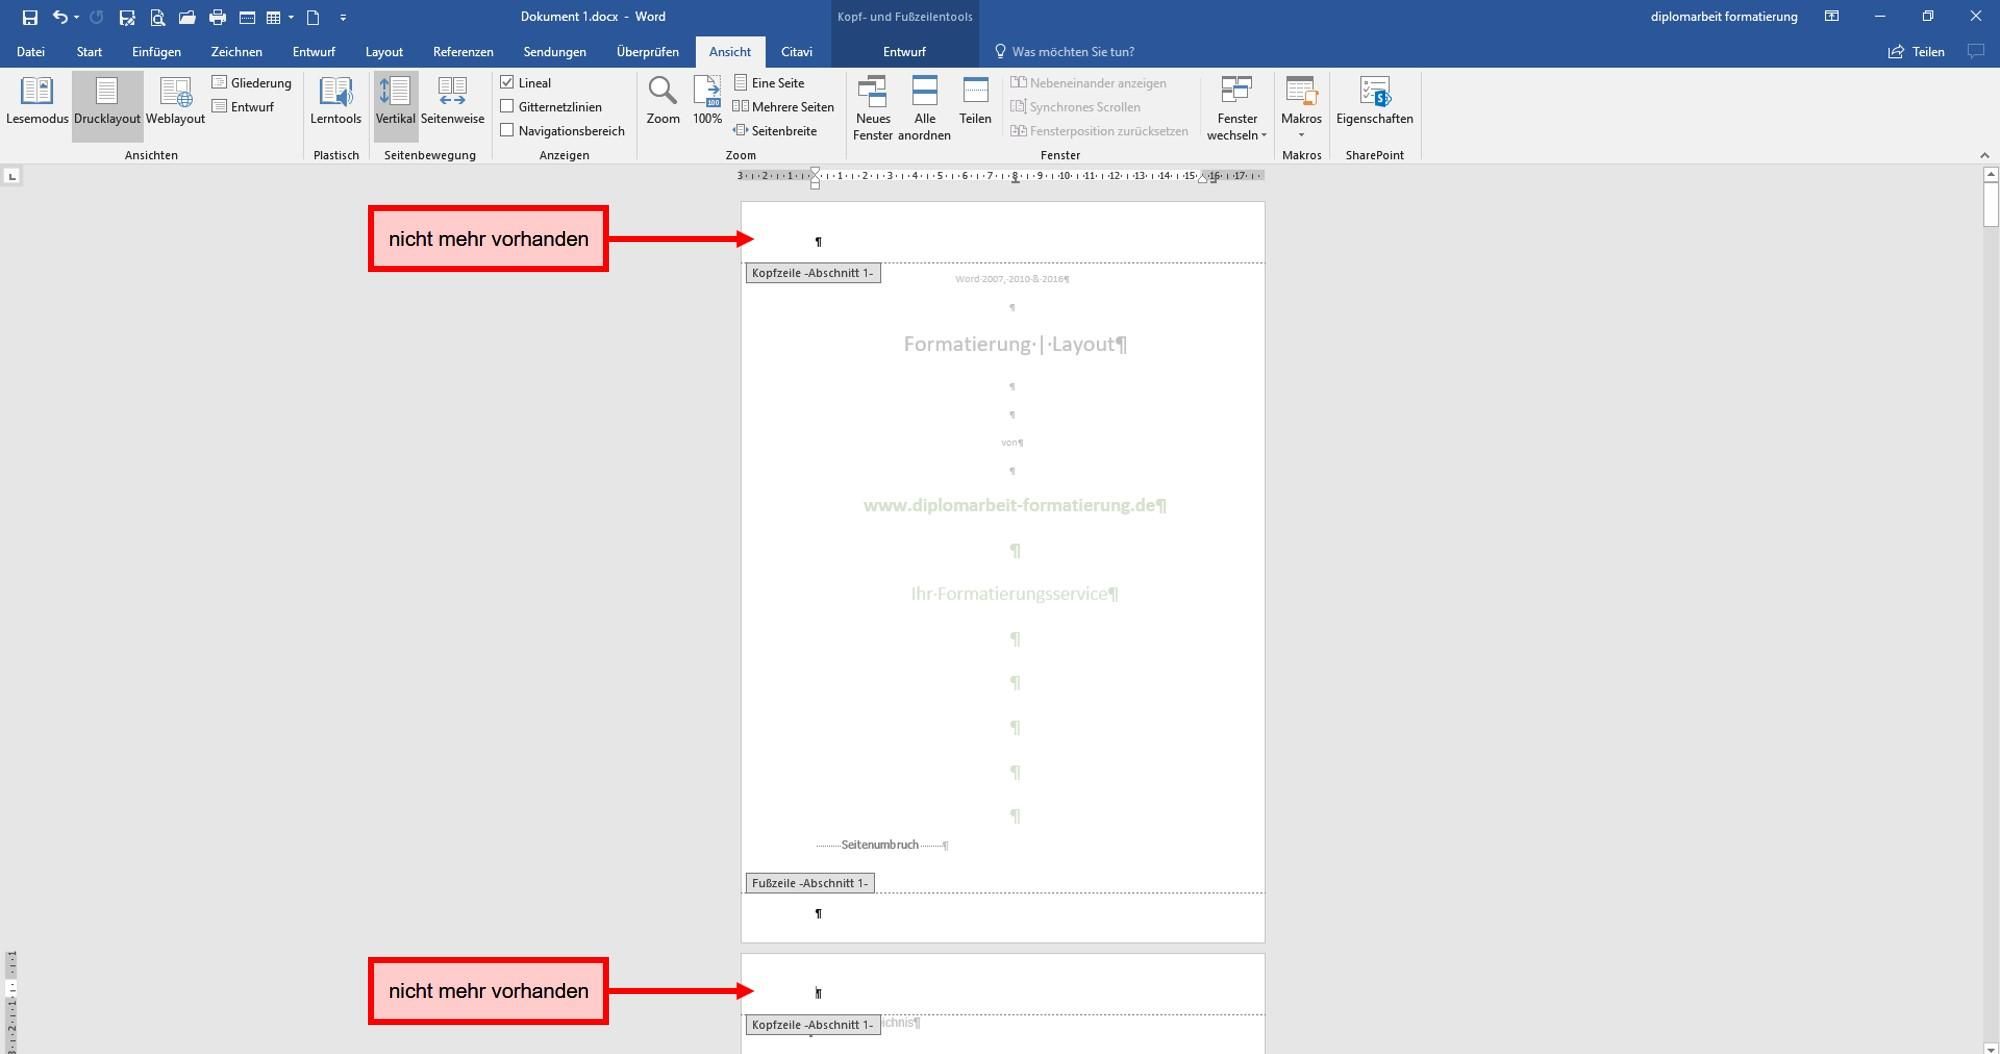Set zoom to 100%
2000x1054 pixels.
coord(707,103)
